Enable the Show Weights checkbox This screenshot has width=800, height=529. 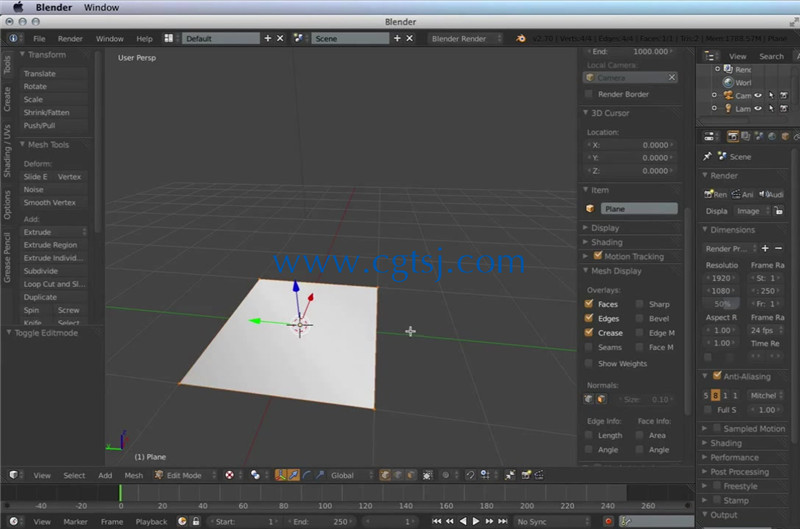pyautogui.click(x=589, y=363)
